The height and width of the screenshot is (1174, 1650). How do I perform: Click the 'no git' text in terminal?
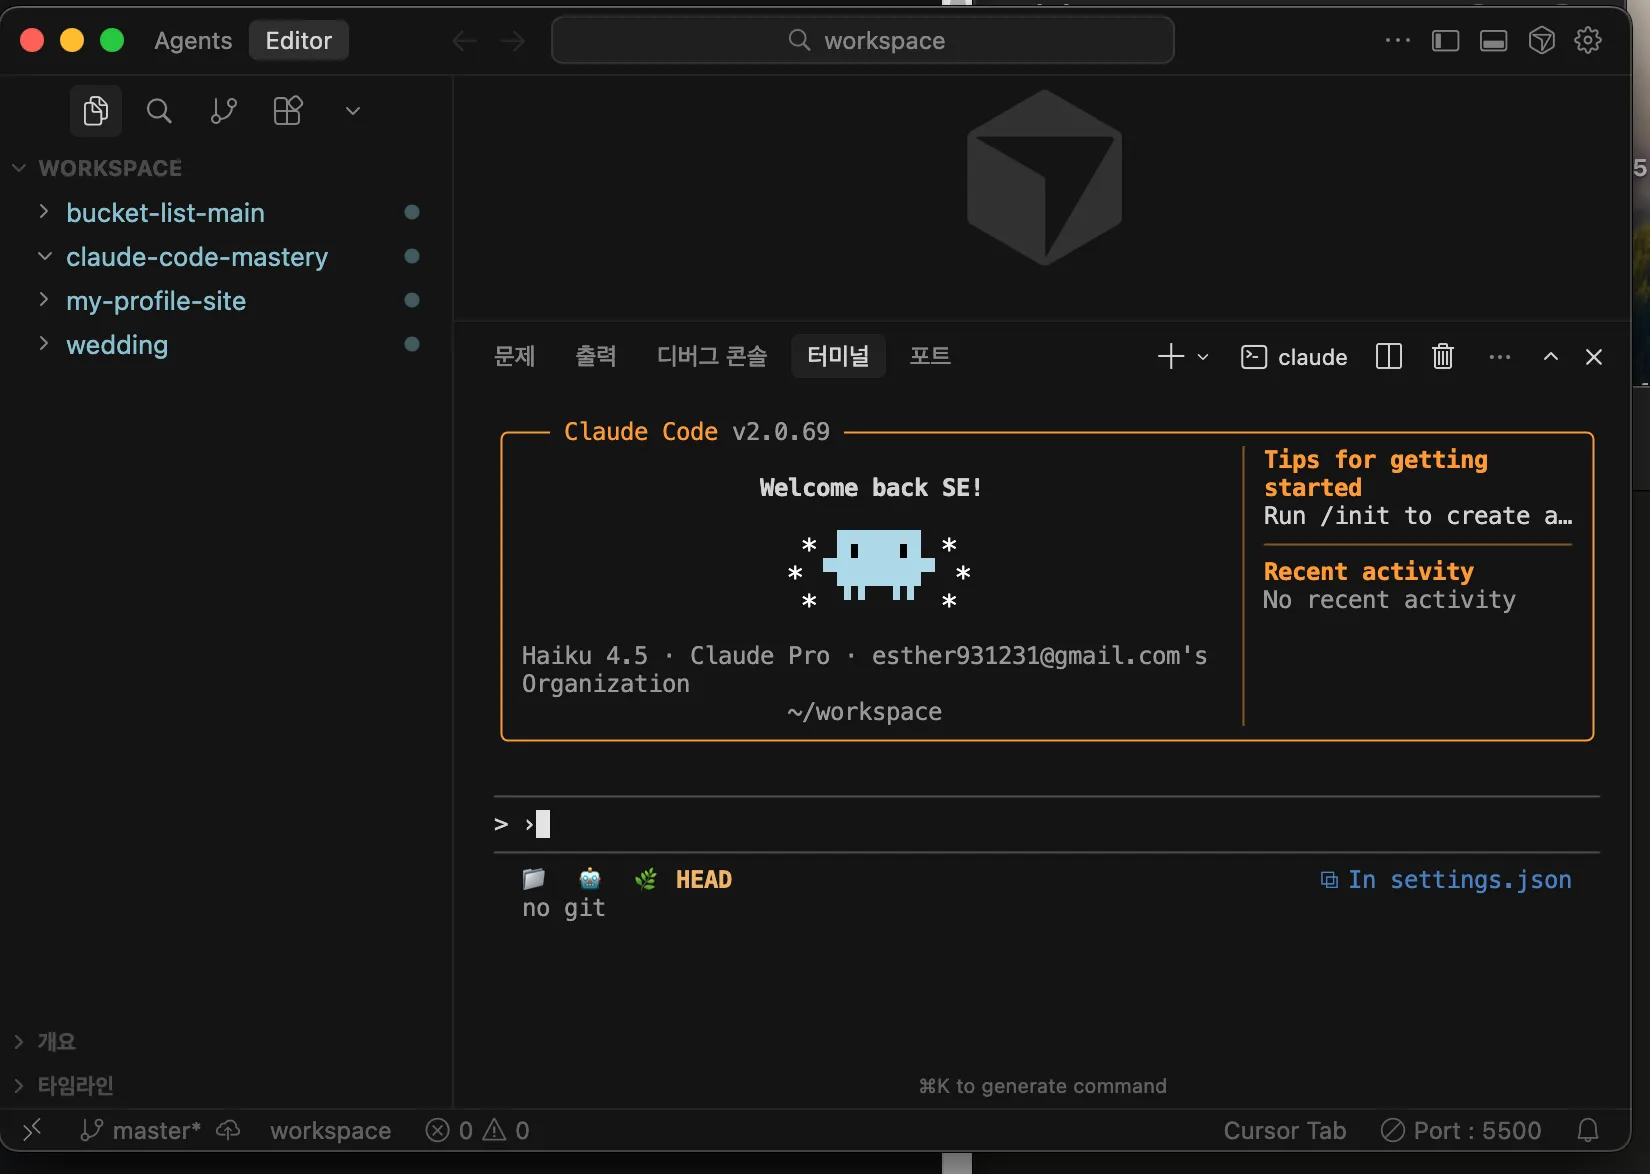(x=564, y=908)
